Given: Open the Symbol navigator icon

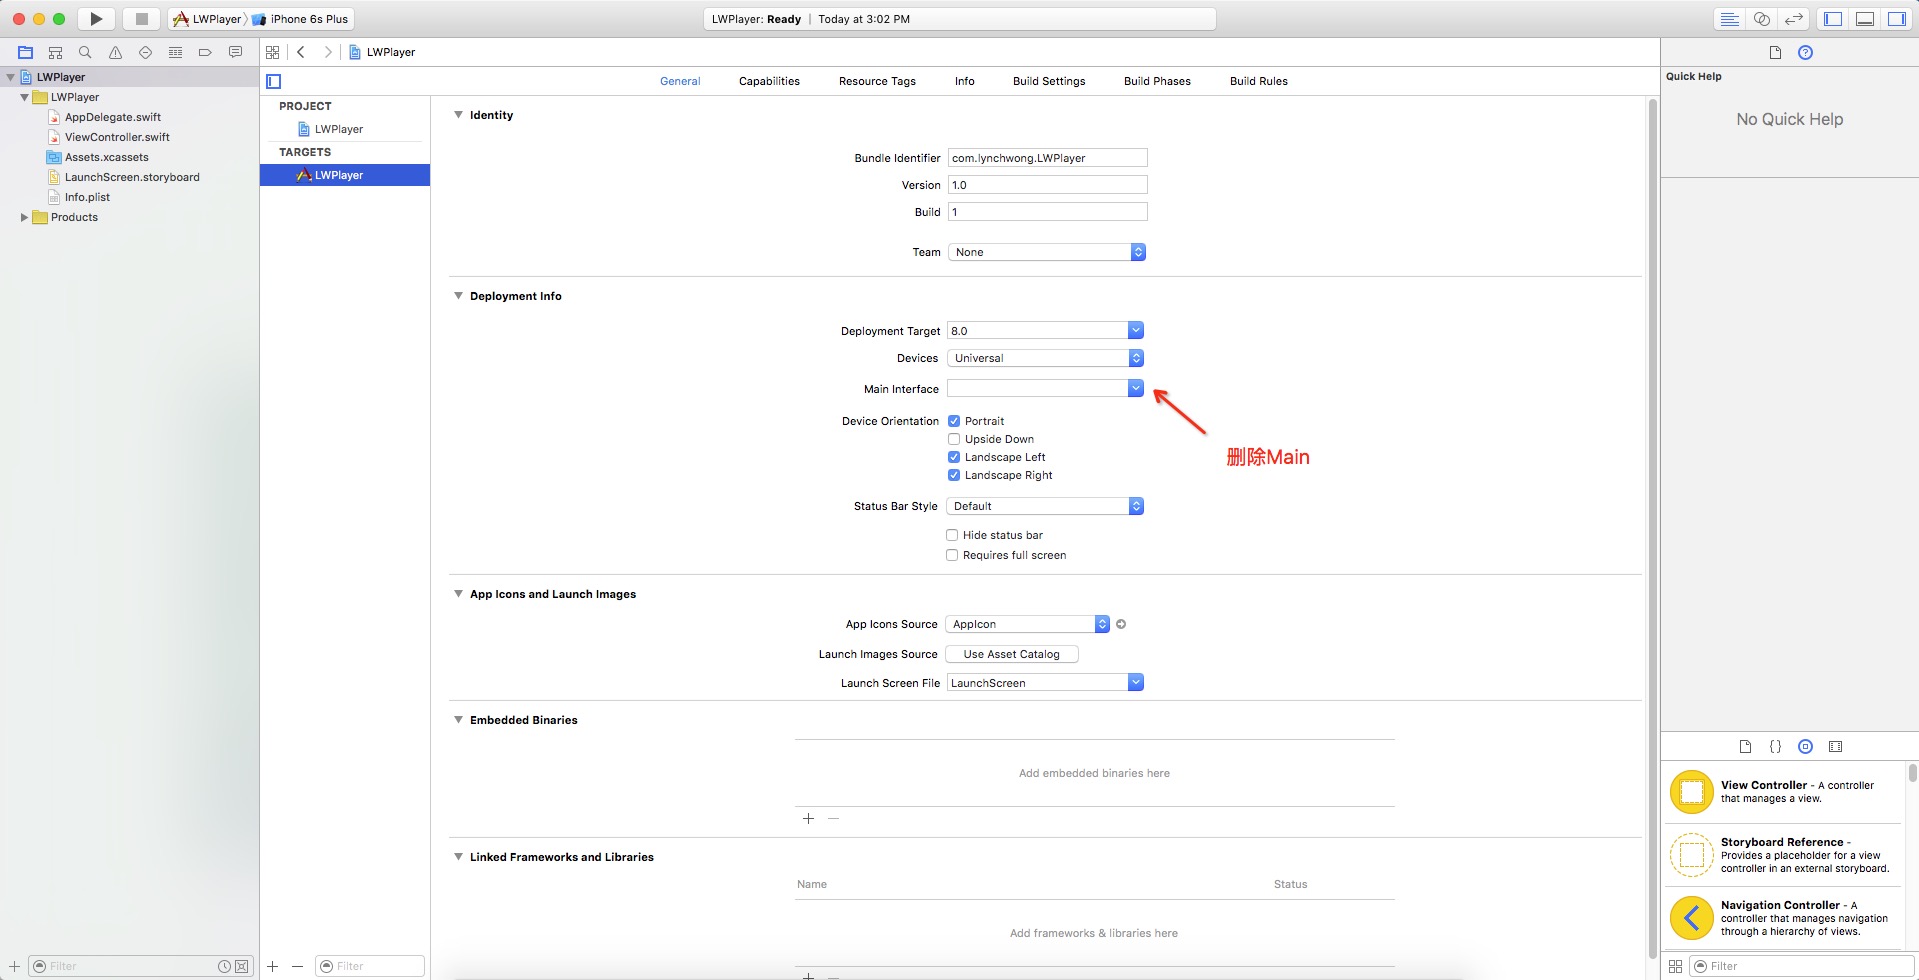Looking at the screenshot, I should click(x=56, y=52).
